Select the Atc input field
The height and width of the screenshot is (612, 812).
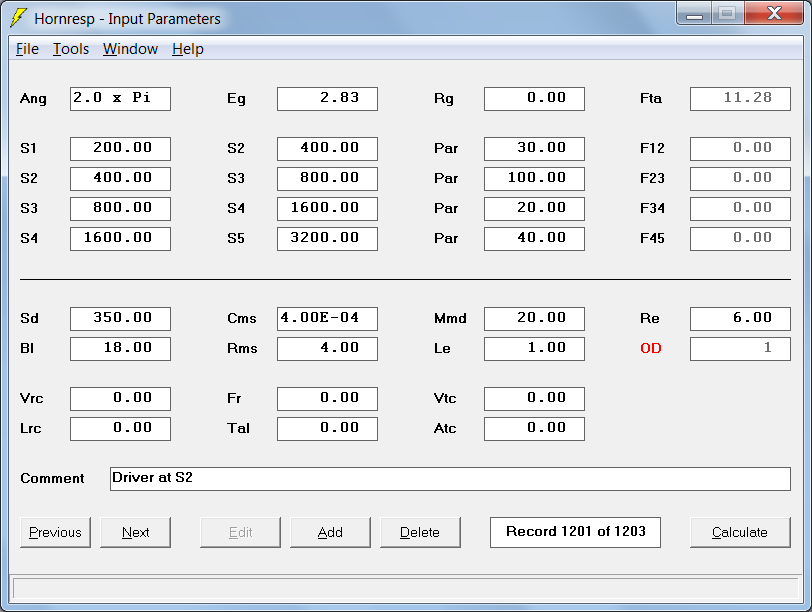pyautogui.click(x=534, y=429)
